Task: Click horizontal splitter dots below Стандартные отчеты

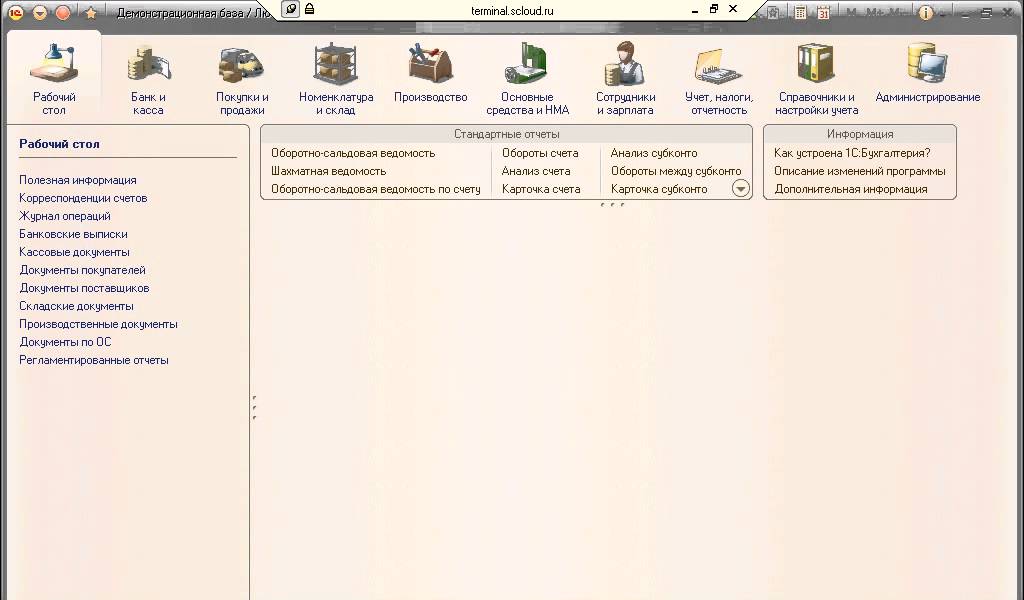Action: (x=612, y=204)
